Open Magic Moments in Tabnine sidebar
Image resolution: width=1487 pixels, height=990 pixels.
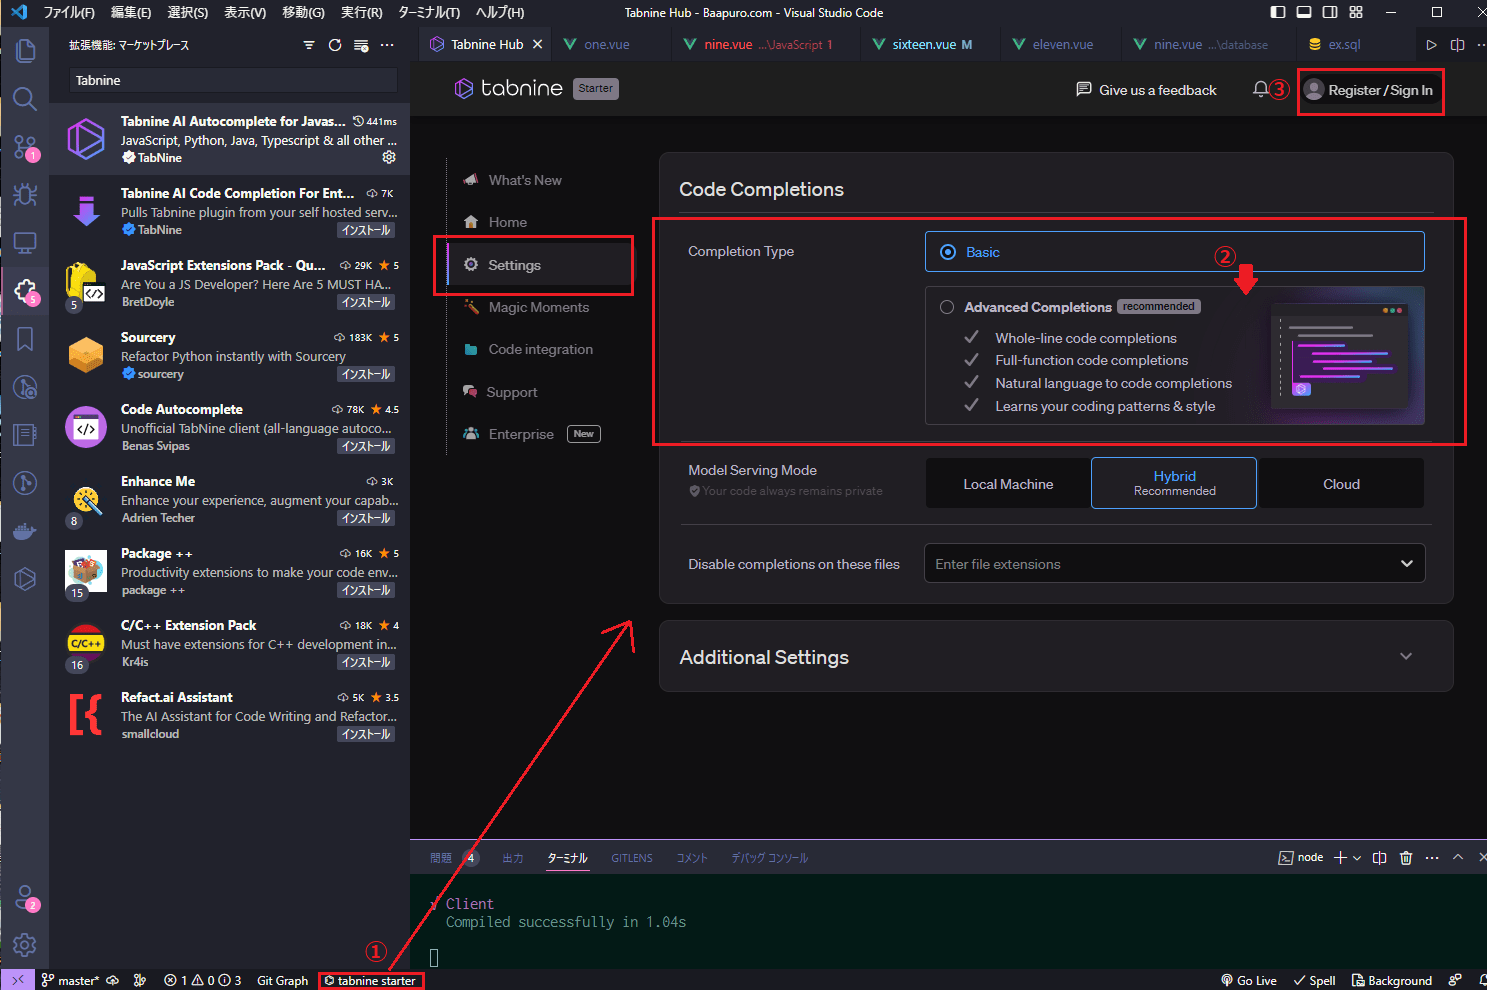[538, 307]
